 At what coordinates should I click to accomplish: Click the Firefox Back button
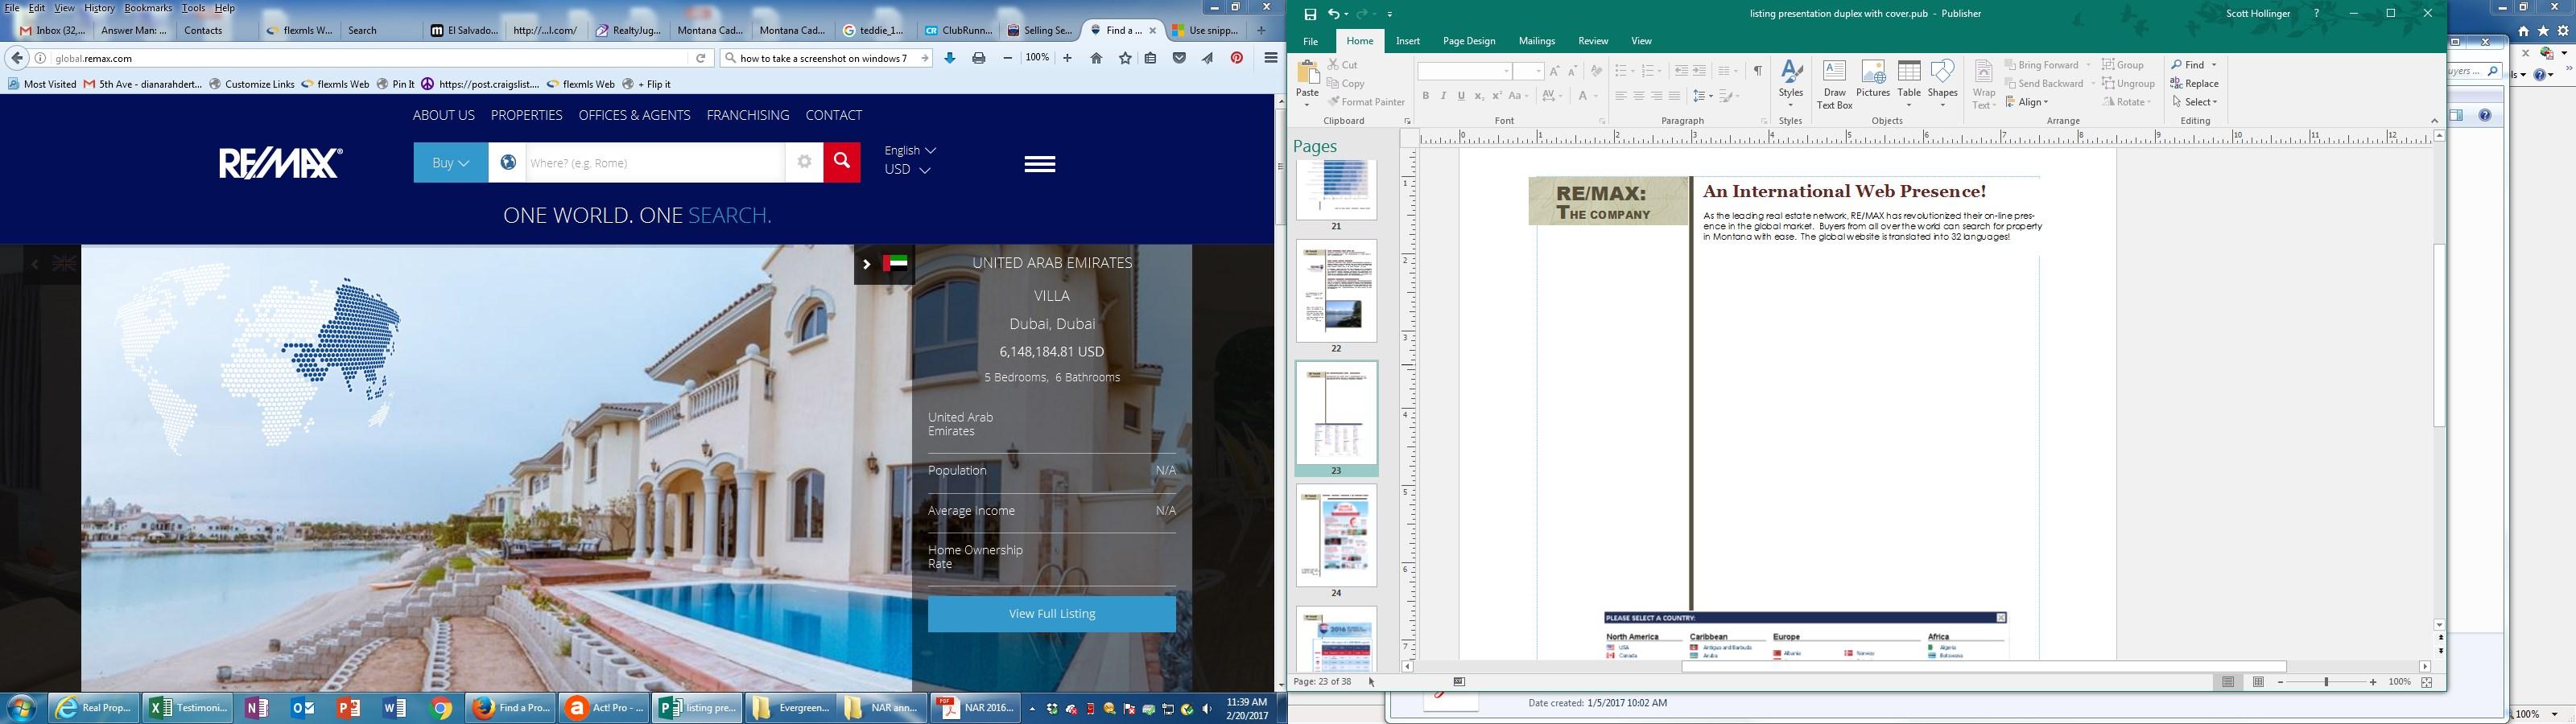17,58
